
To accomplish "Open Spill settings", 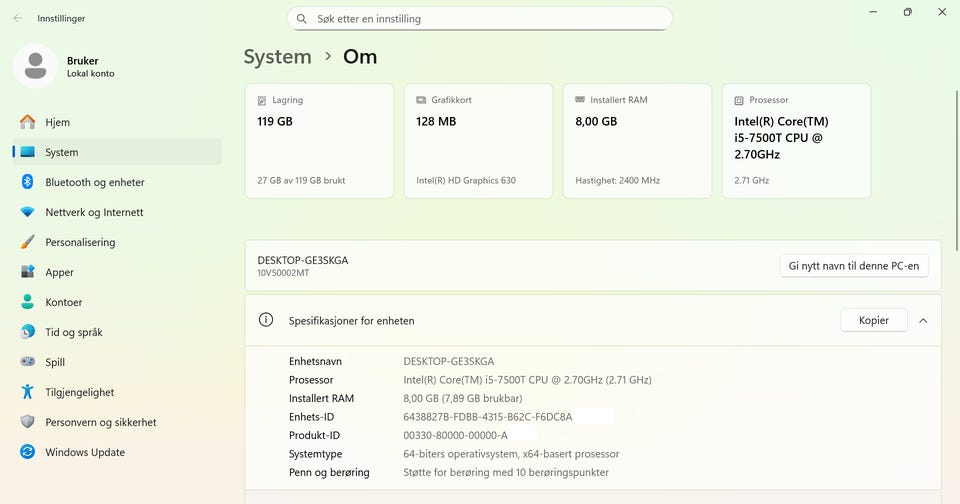I will pos(117,362).
